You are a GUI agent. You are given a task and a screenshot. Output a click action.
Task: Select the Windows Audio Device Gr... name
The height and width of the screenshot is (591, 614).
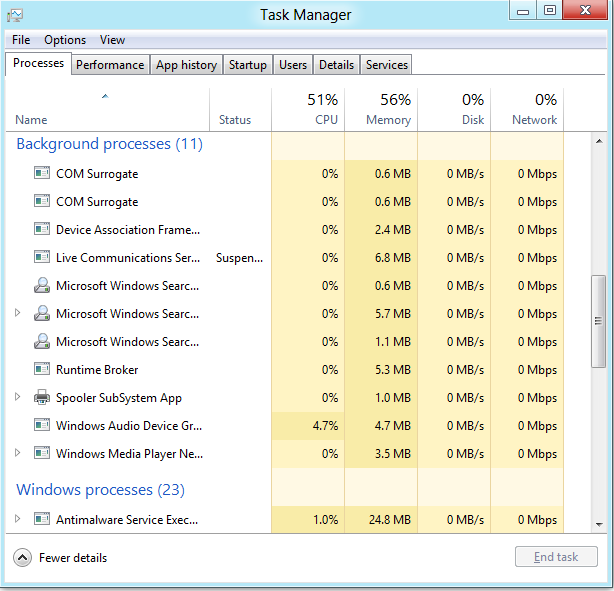click(129, 426)
